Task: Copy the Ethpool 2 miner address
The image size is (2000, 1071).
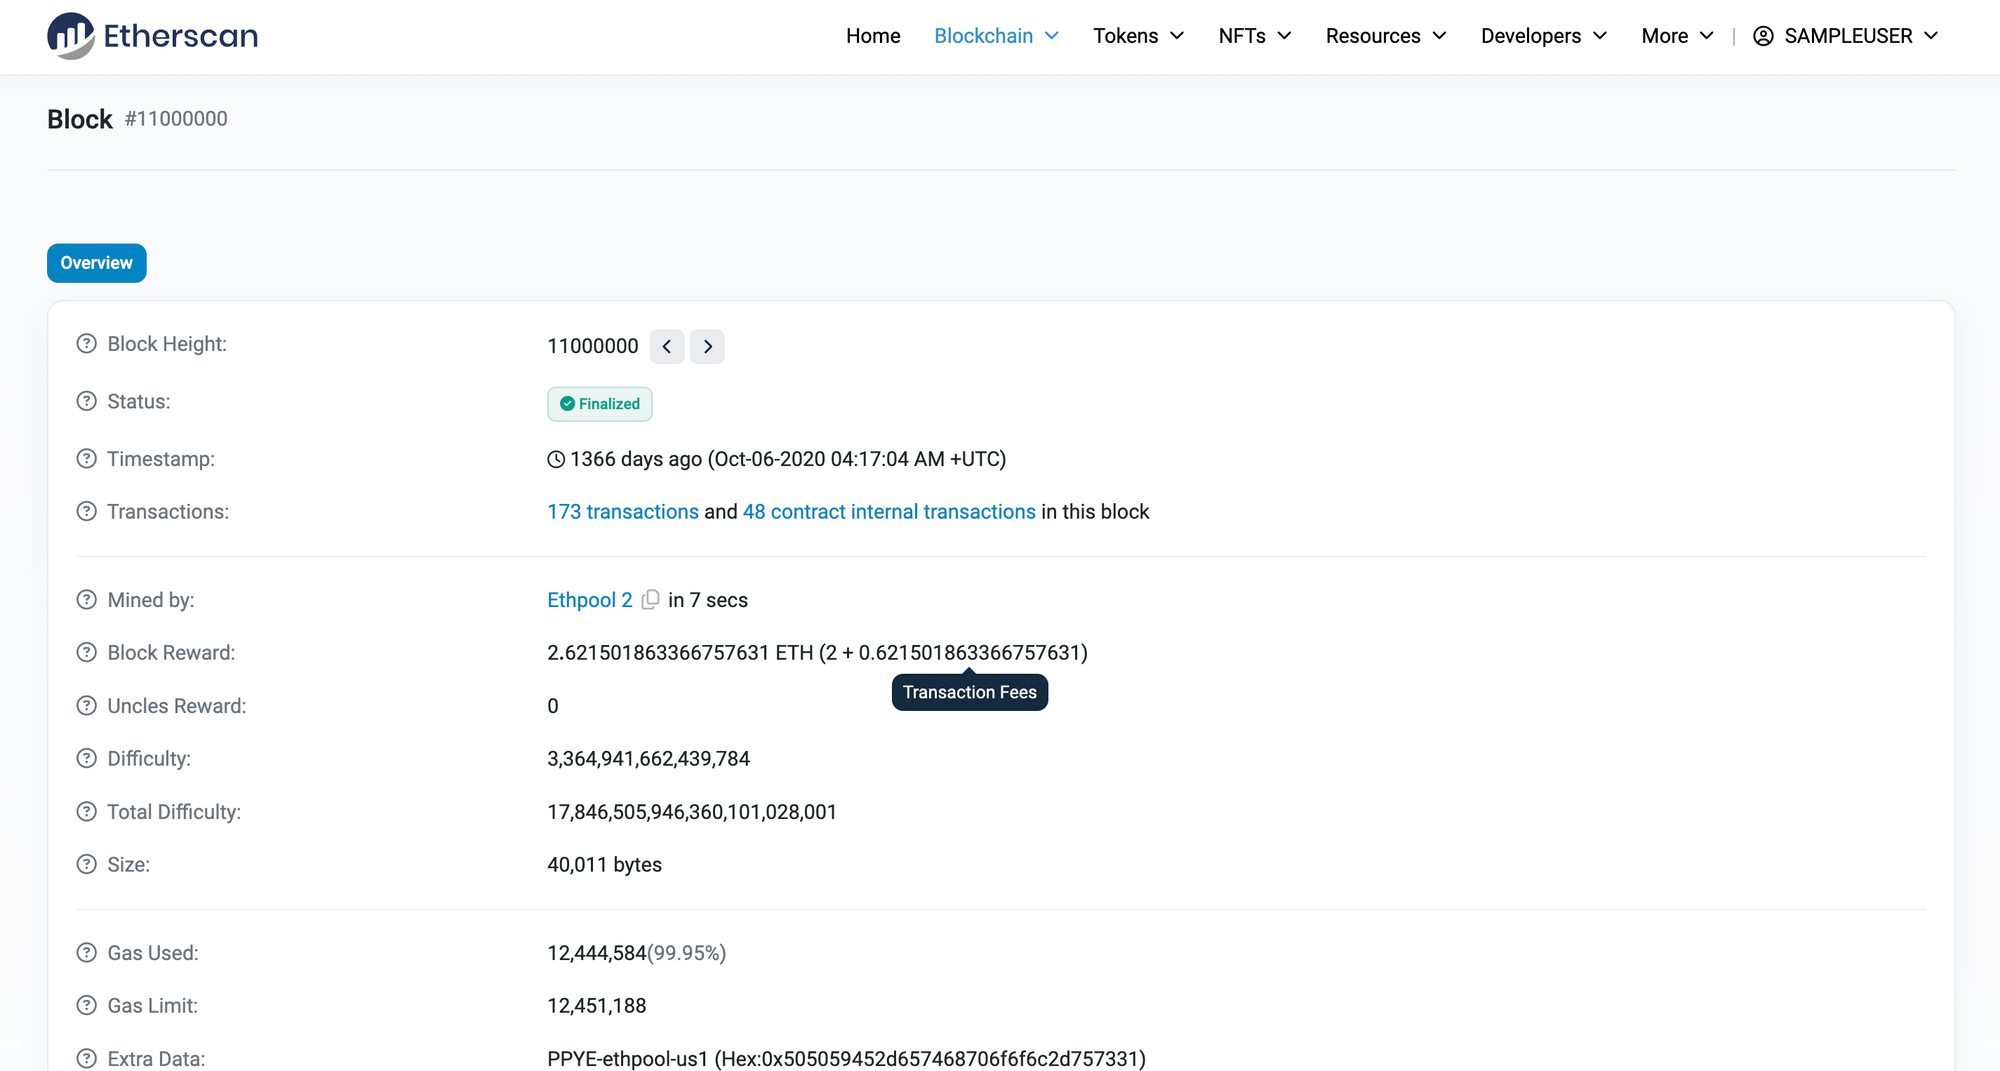Action: [651, 600]
